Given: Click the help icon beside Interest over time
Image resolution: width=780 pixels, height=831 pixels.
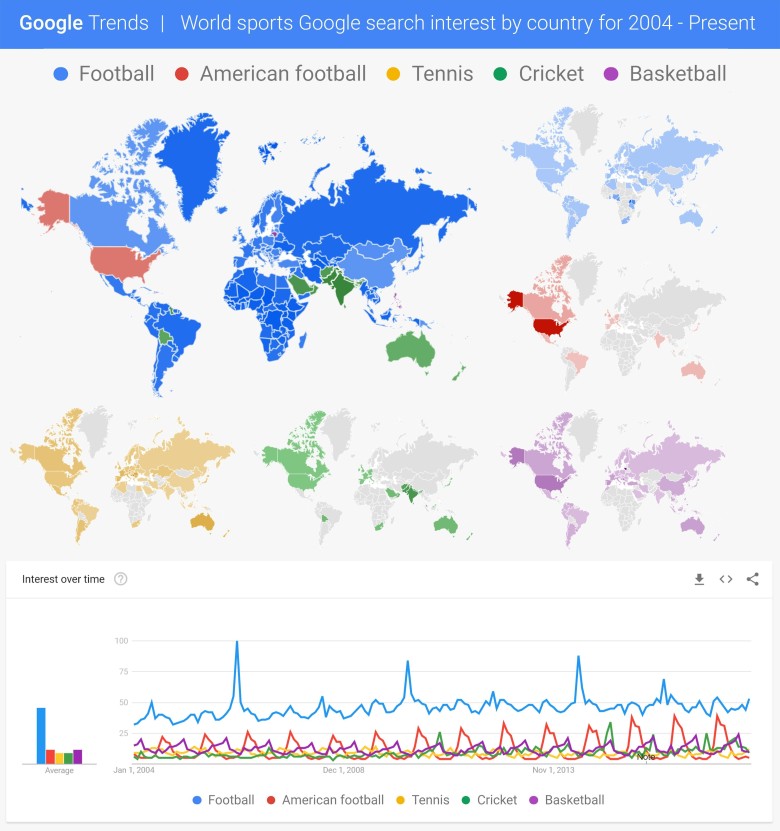Looking at the screenshot, I should click(x=121, y=579).
